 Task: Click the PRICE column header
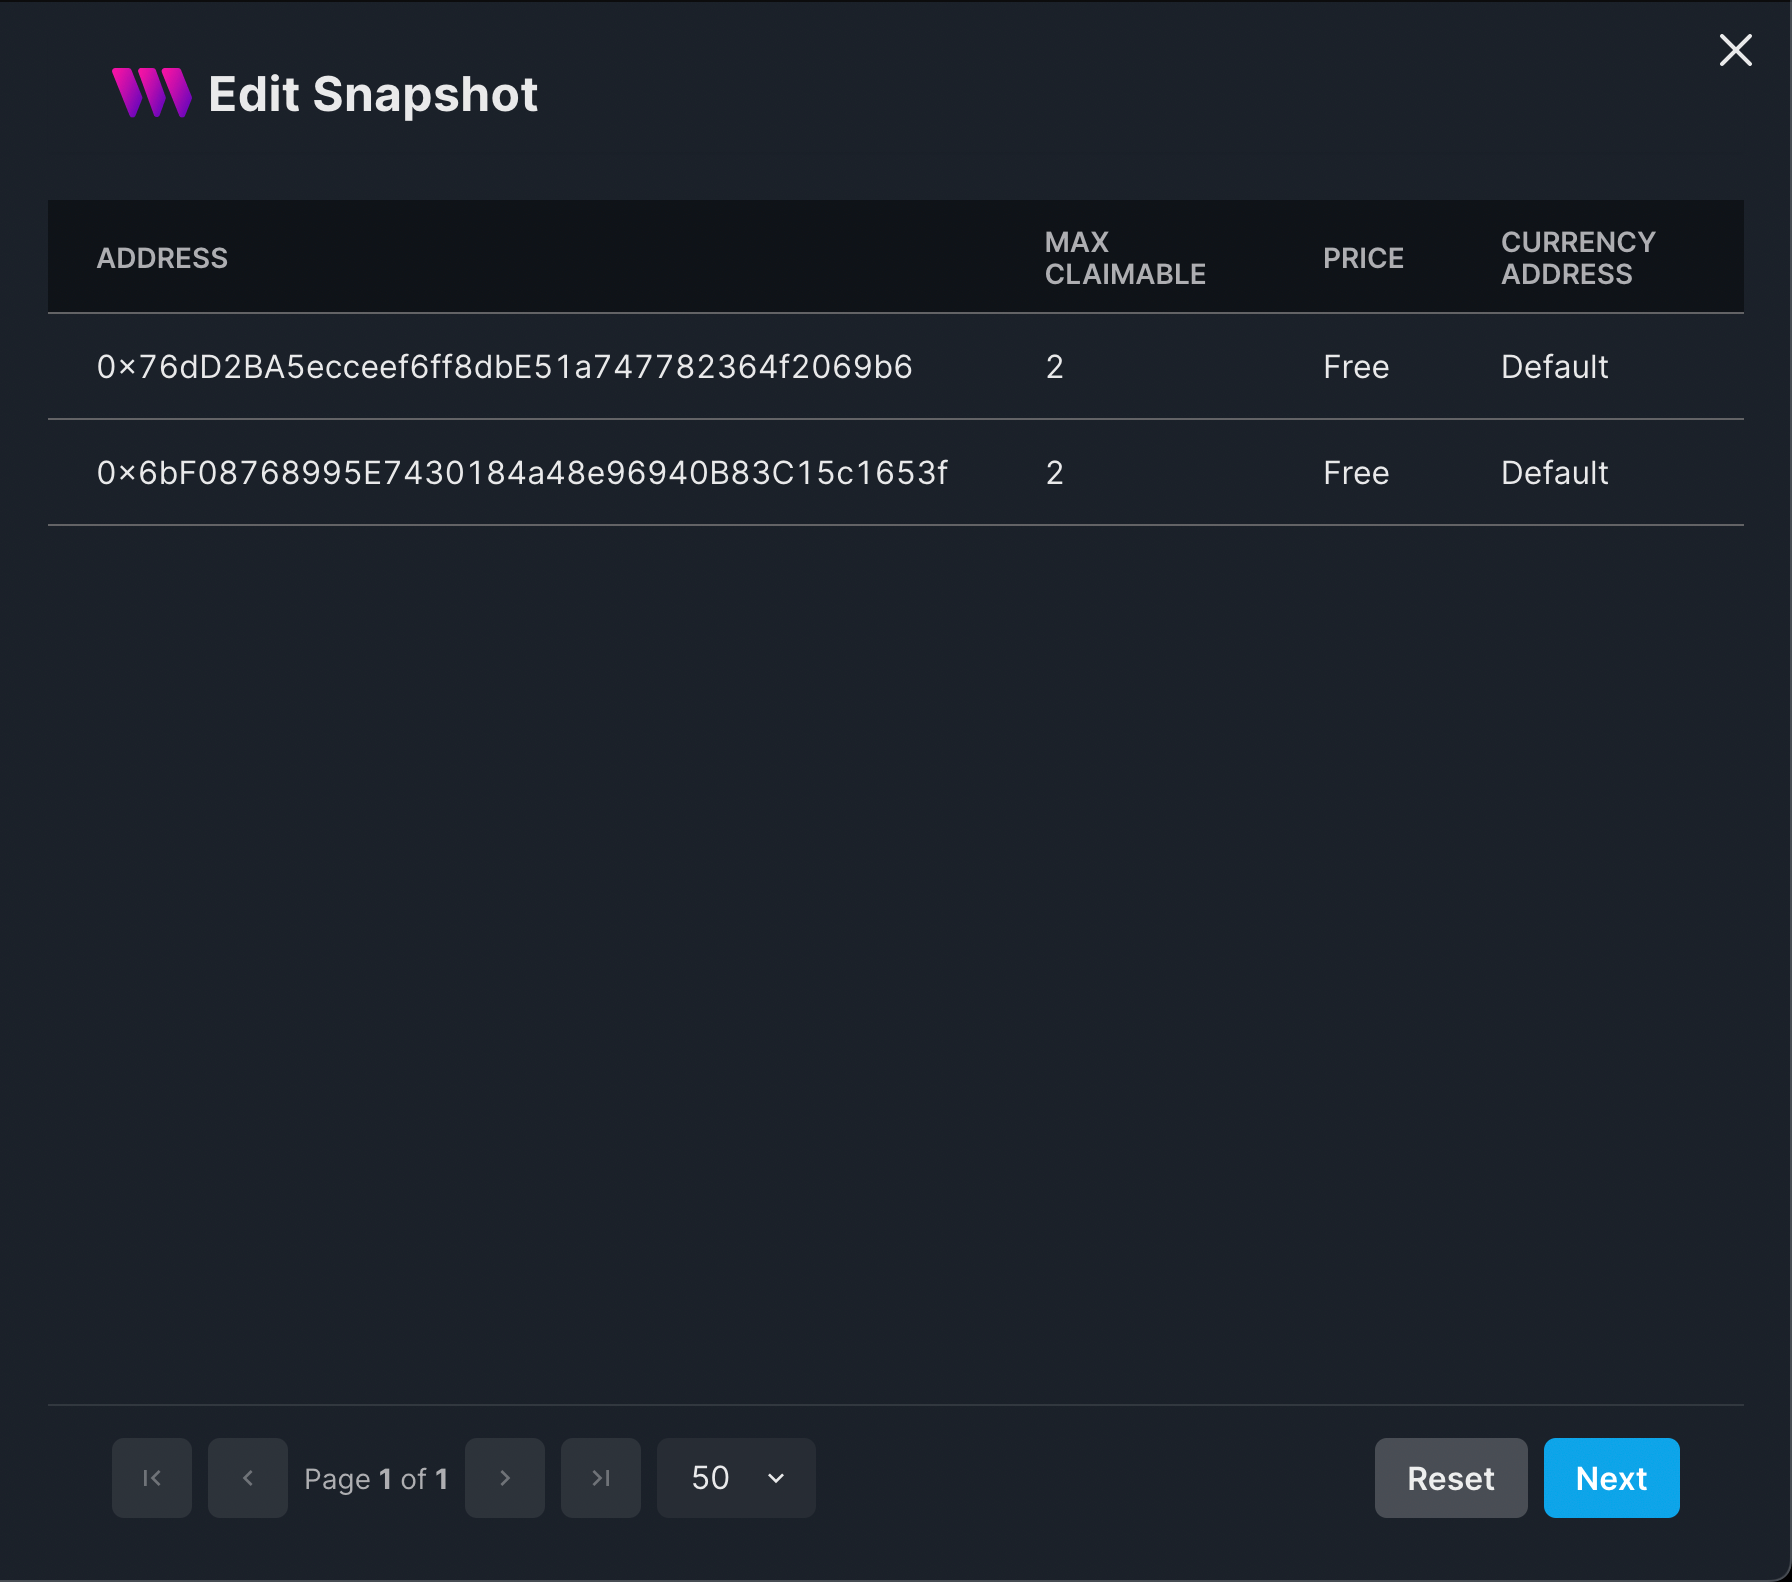pos(1363,258)
